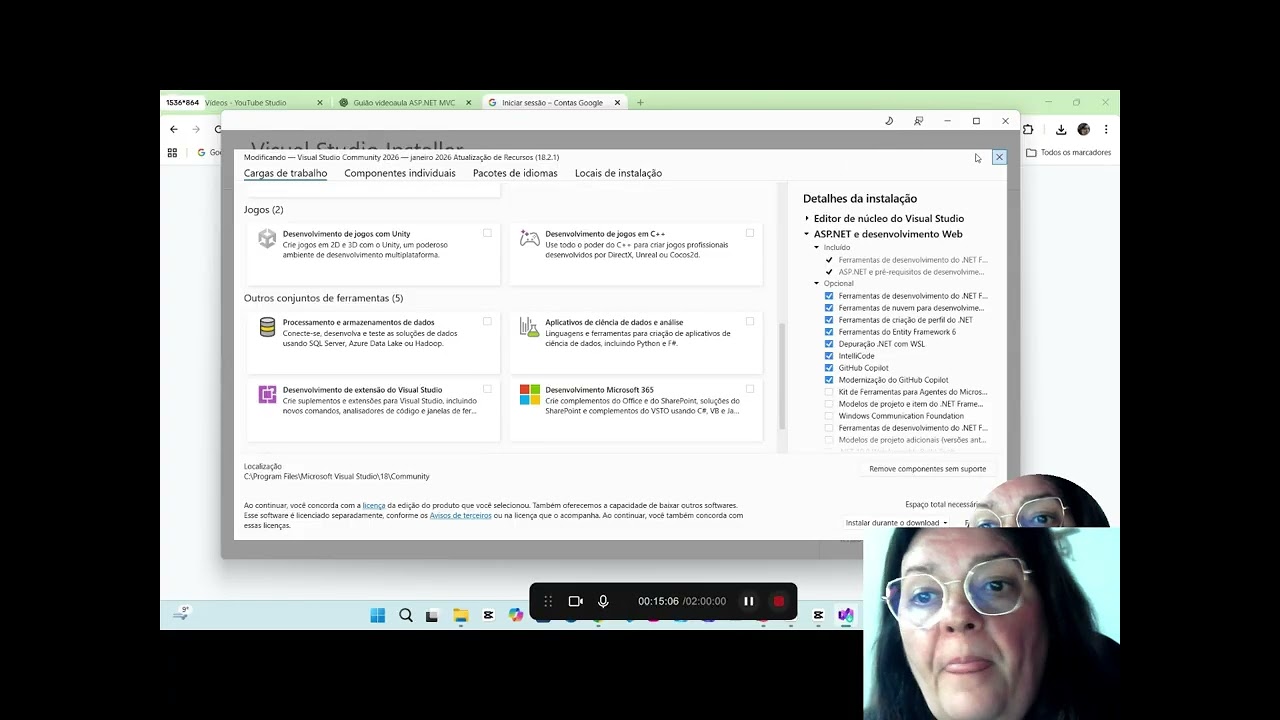The width and height of the screenshot is (1280, 720).
Task: Click the Chrome profile avatar
Action: 1084,129
